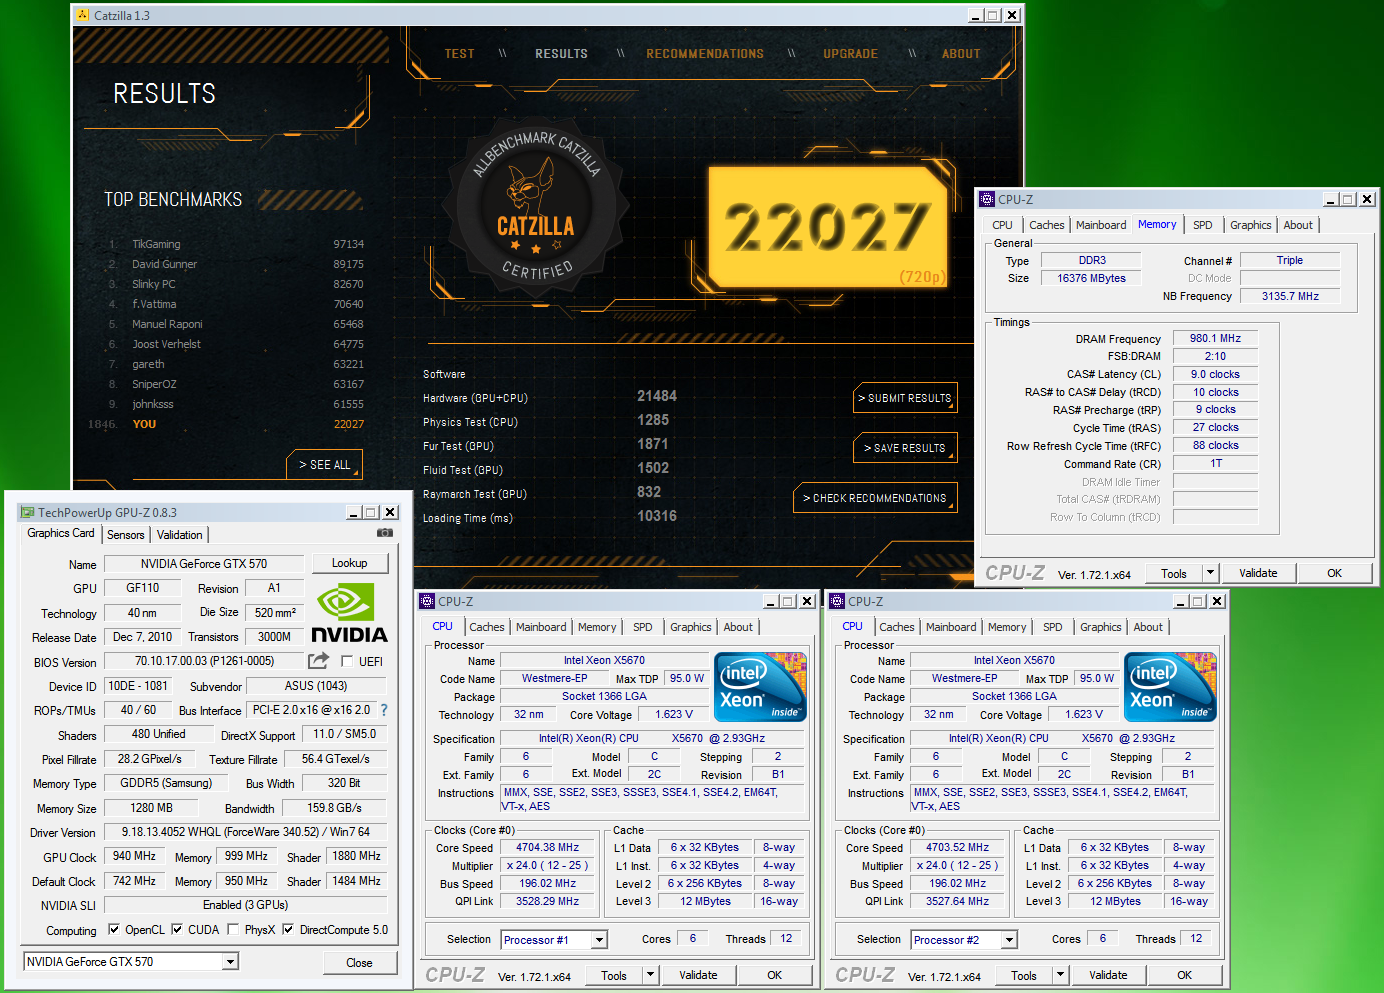Screen dimensions: 1384x993
Task: Switch to the Sensors tab in GPU-Z
Action: (126, 535)
